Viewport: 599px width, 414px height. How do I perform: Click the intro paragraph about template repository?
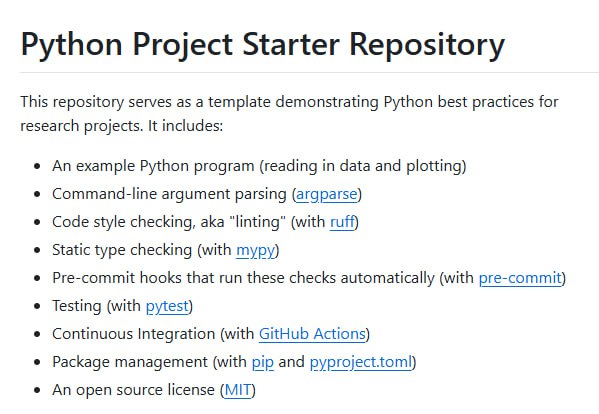(x=289, y=114)
